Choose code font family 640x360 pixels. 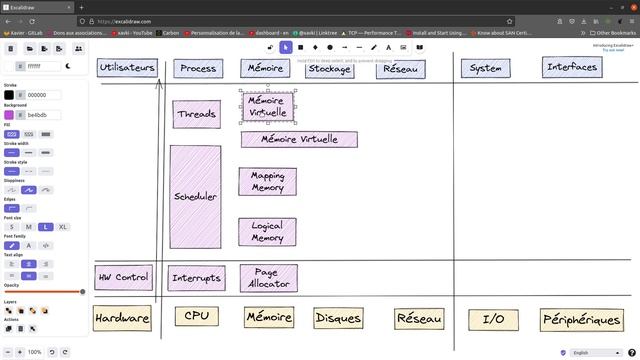click(46, 246)
